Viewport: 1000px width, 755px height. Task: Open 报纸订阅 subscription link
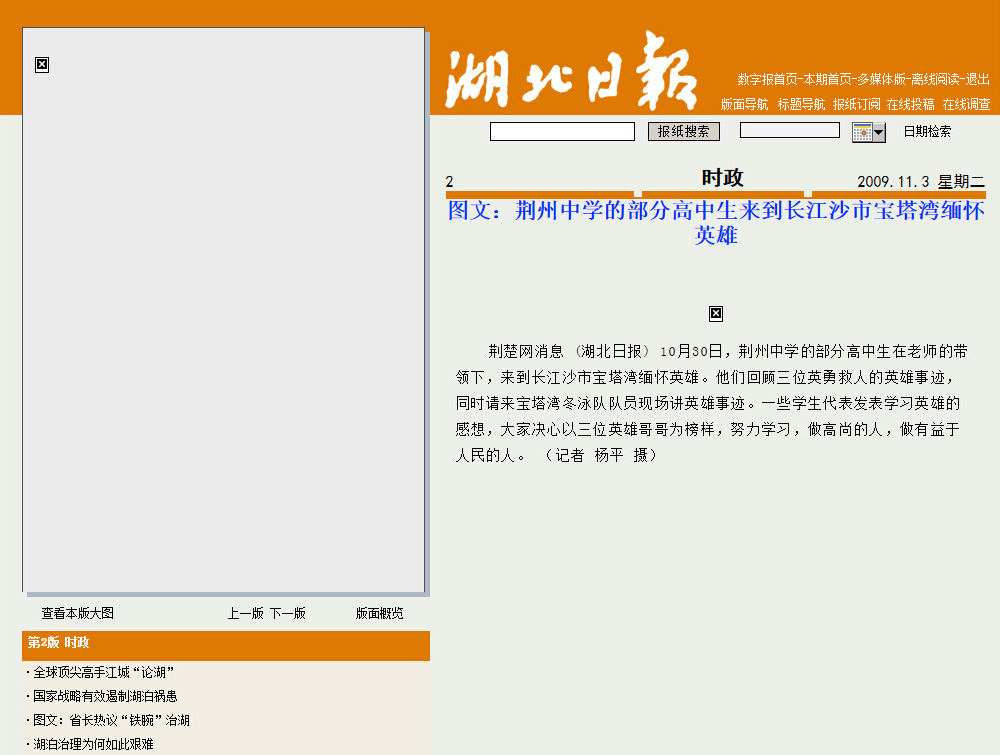pyautogui.click(x=857, y=104)
